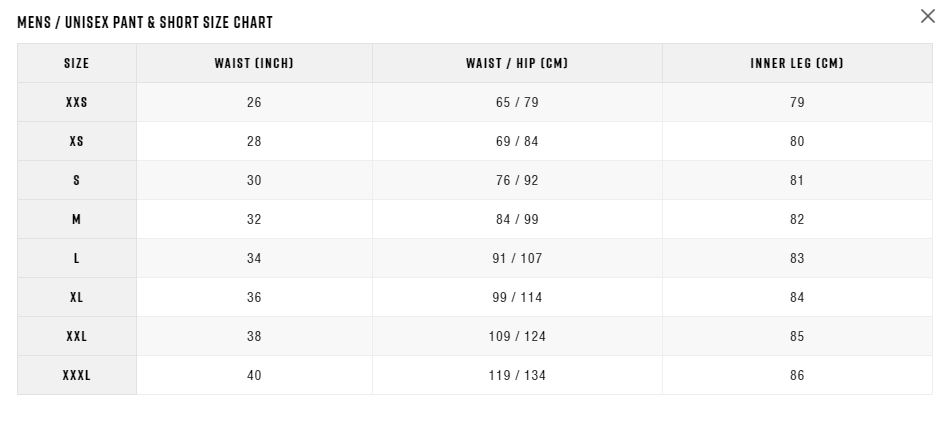The width and height of the screenshot is (949, 443).
Task: Select the L size row label
Action: (x=77, y=258)
